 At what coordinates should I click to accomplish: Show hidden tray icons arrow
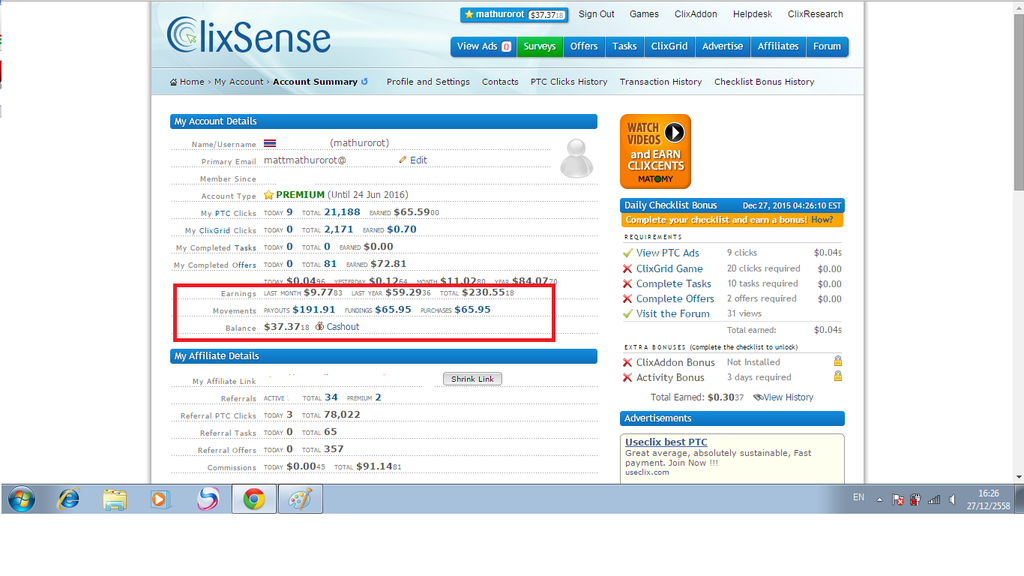tap(880, 500)
